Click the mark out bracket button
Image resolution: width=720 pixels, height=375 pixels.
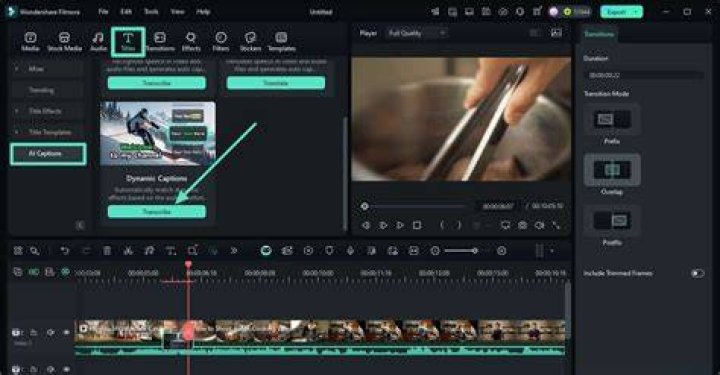(459, 225)
